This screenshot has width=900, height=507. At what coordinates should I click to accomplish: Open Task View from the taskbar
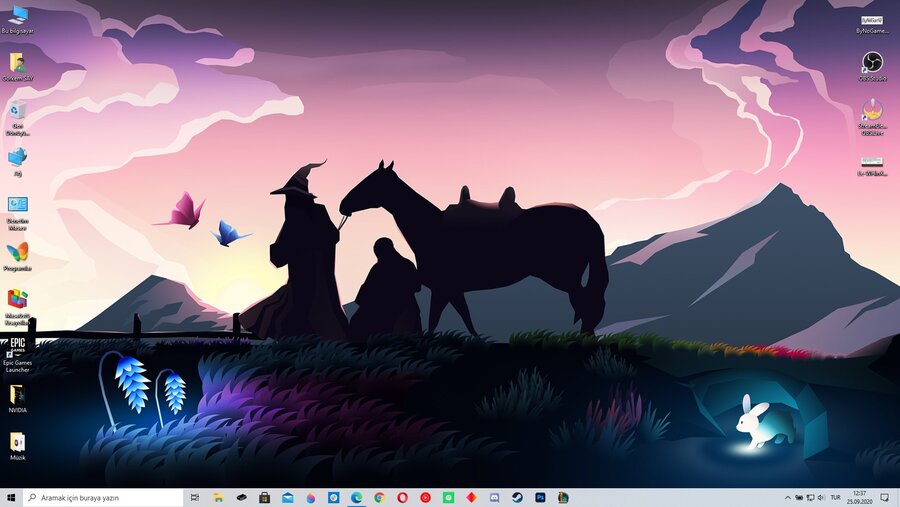point(195,497)
